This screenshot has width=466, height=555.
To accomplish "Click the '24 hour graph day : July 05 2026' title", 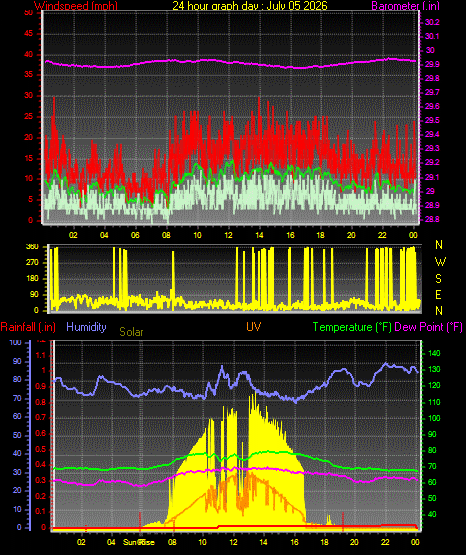I will (250, 6).
